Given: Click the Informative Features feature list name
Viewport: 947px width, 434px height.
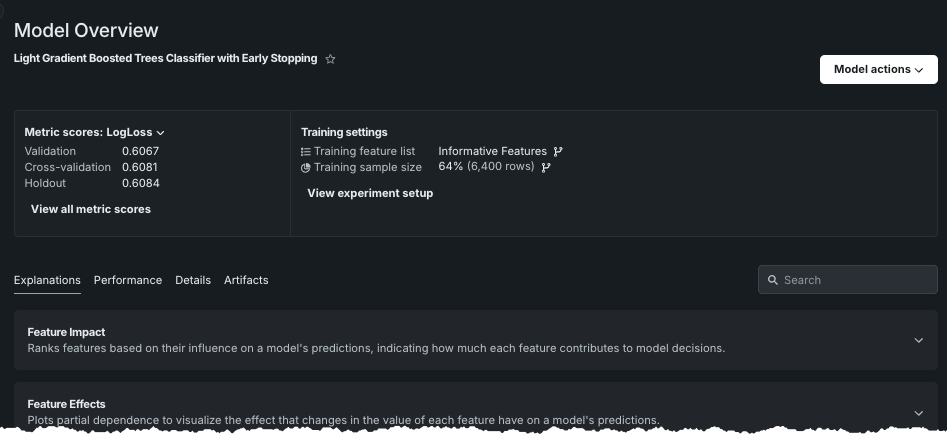Looking at the screenshot, I should (x=492, y=152).
